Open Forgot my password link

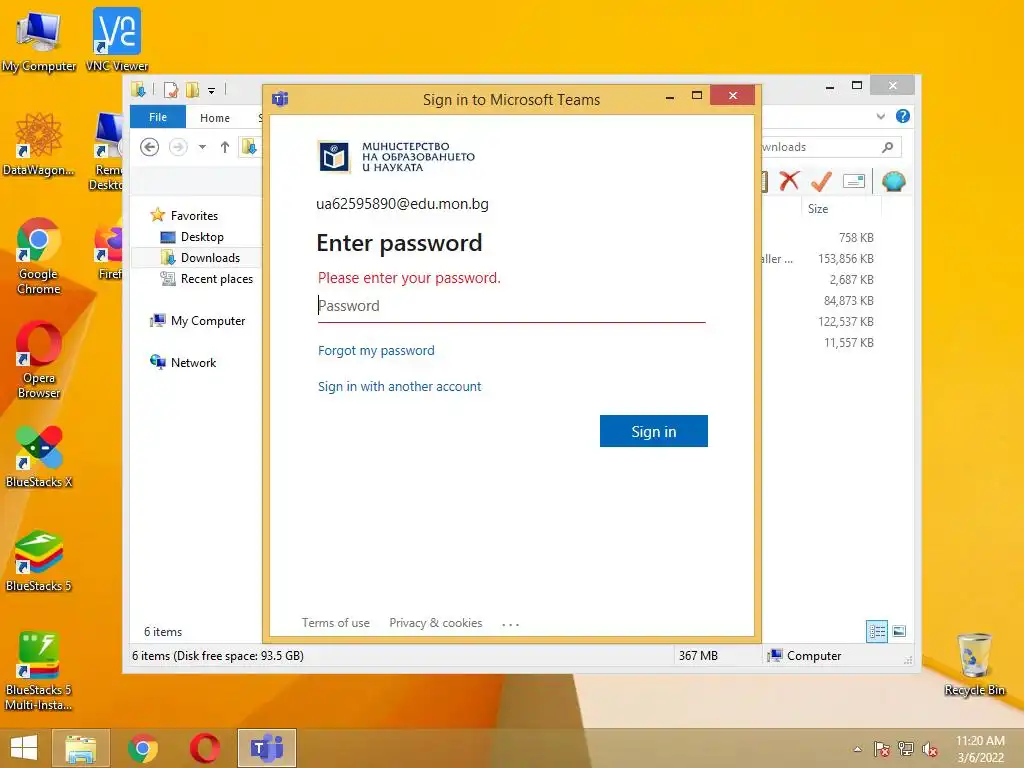pyautogui.click(x=376, y=351)
